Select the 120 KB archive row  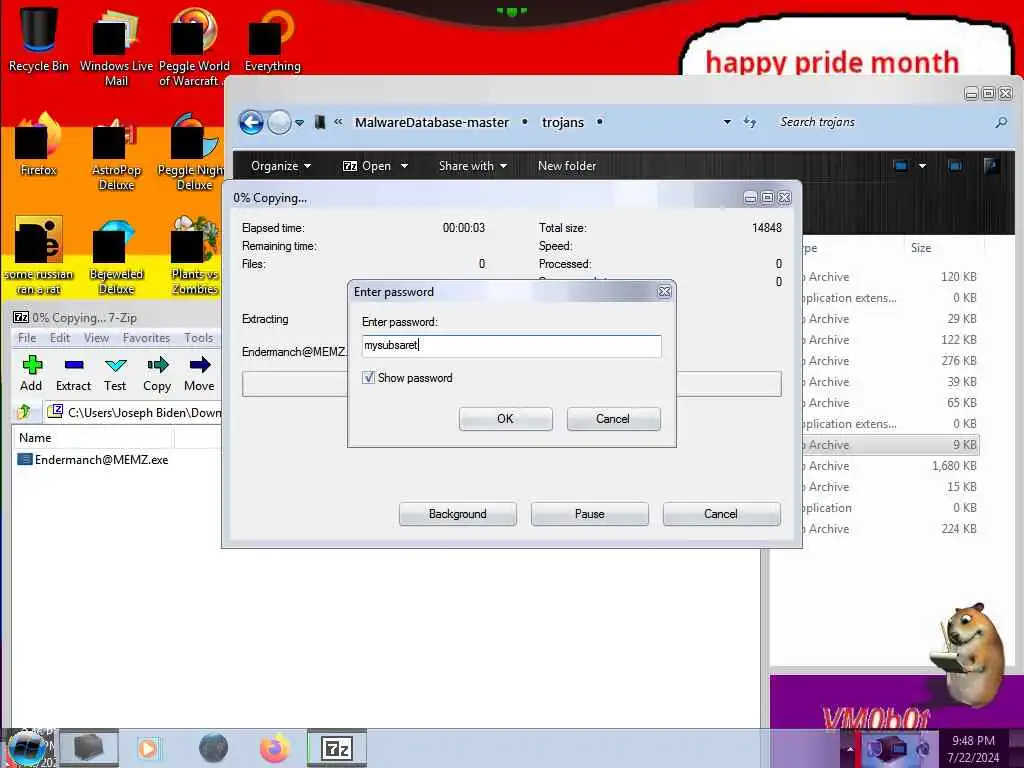tap(891, 277)
